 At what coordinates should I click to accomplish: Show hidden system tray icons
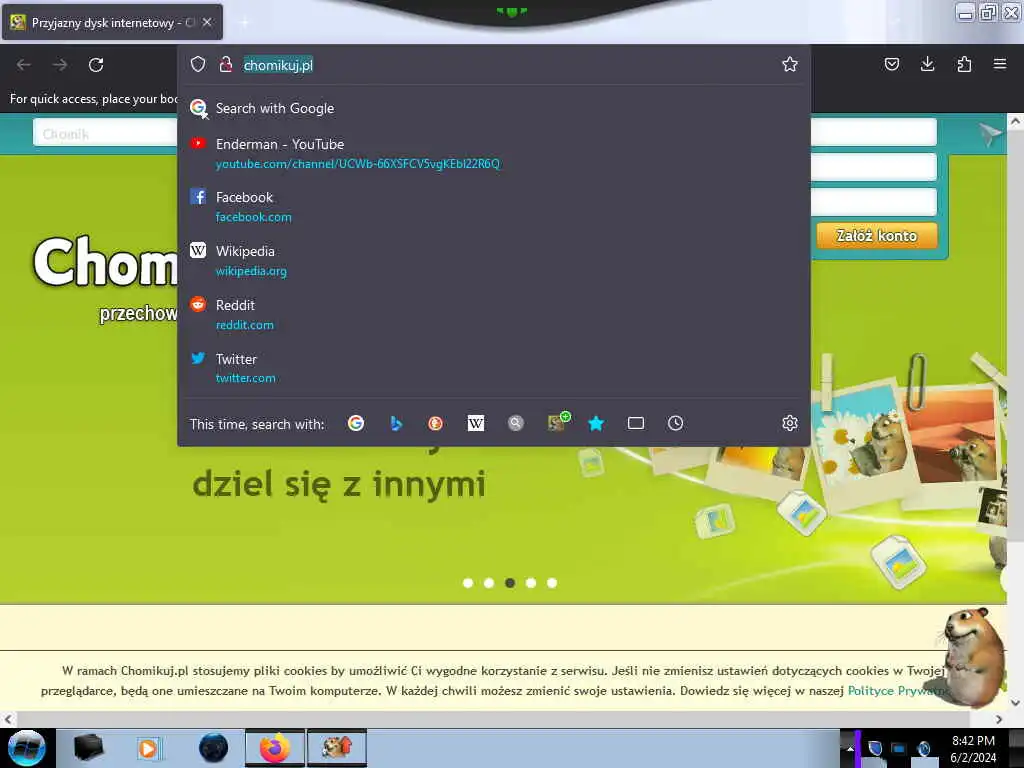tap(850, 748)
